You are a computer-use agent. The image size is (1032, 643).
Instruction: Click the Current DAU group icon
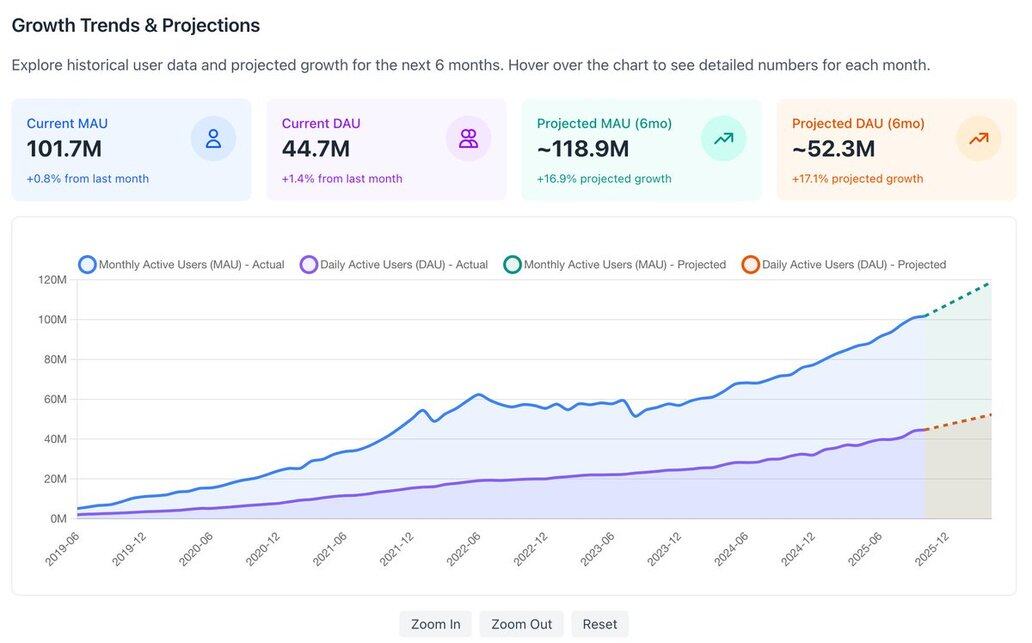pos(468,139)
